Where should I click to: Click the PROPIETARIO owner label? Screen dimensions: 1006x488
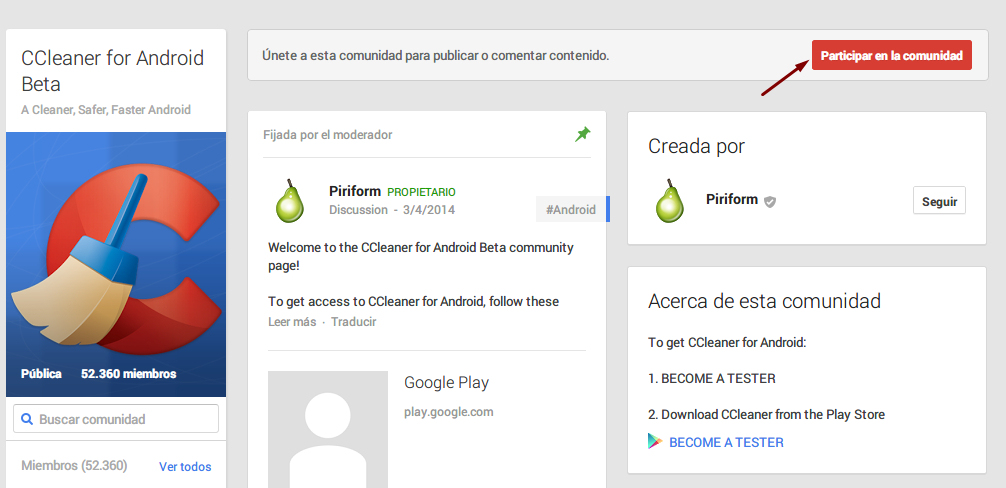coord(422,192)
